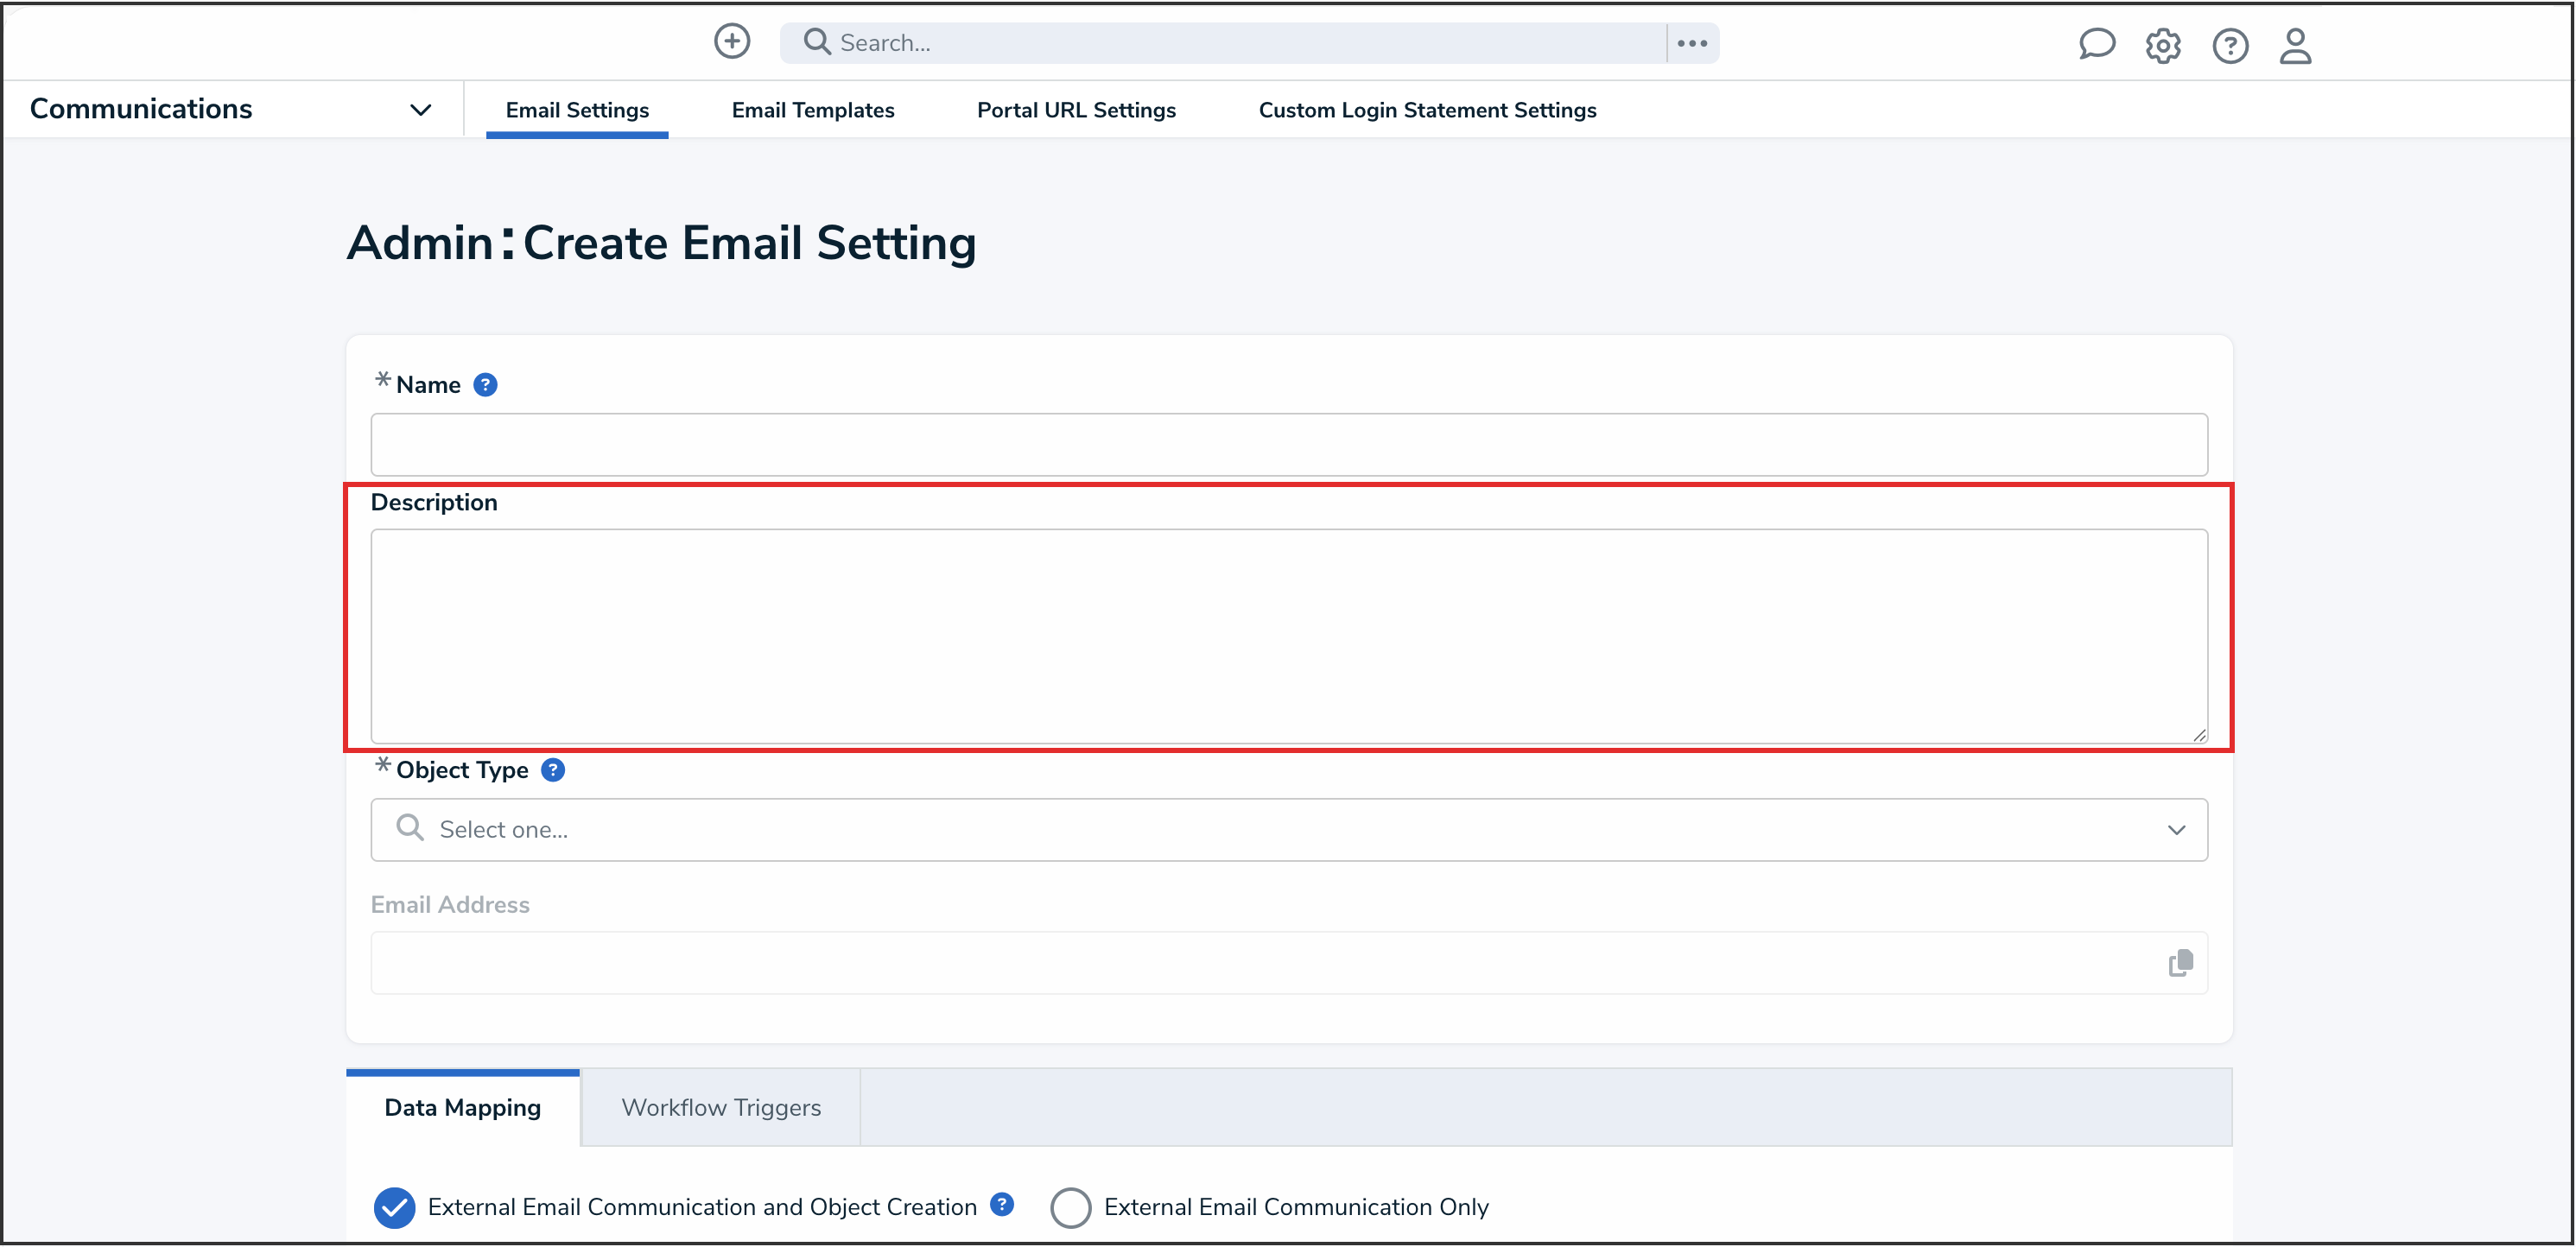Image resolution: width=2576 pixels, height=1247 pixels.
Task: Click the plus create icon
Action: (732, 42)
